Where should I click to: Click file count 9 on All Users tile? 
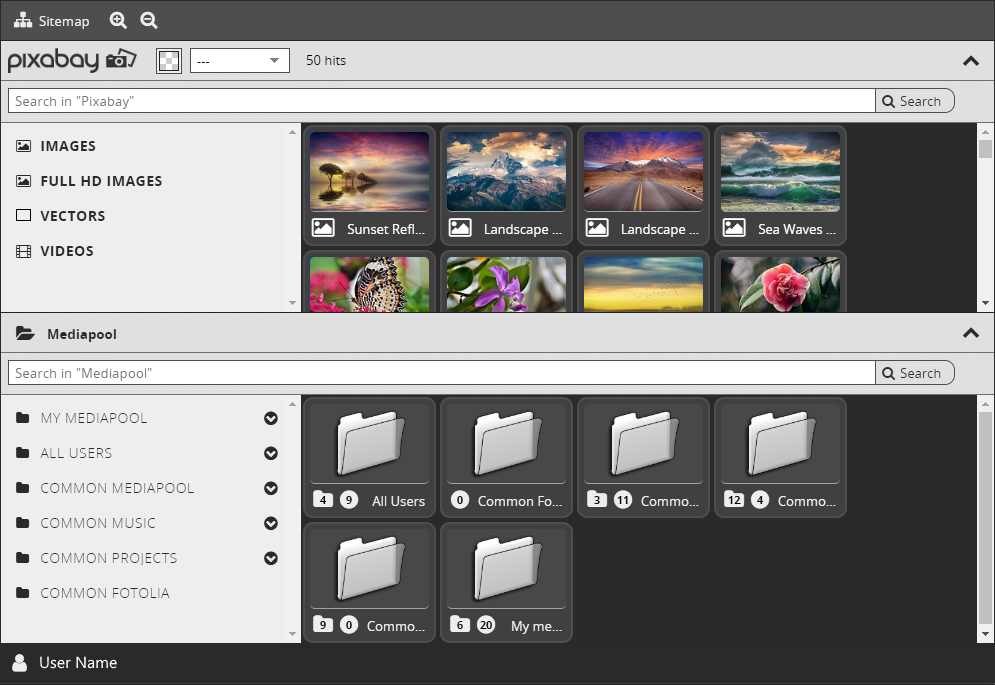pyautogui.click(x=349, y=500)
